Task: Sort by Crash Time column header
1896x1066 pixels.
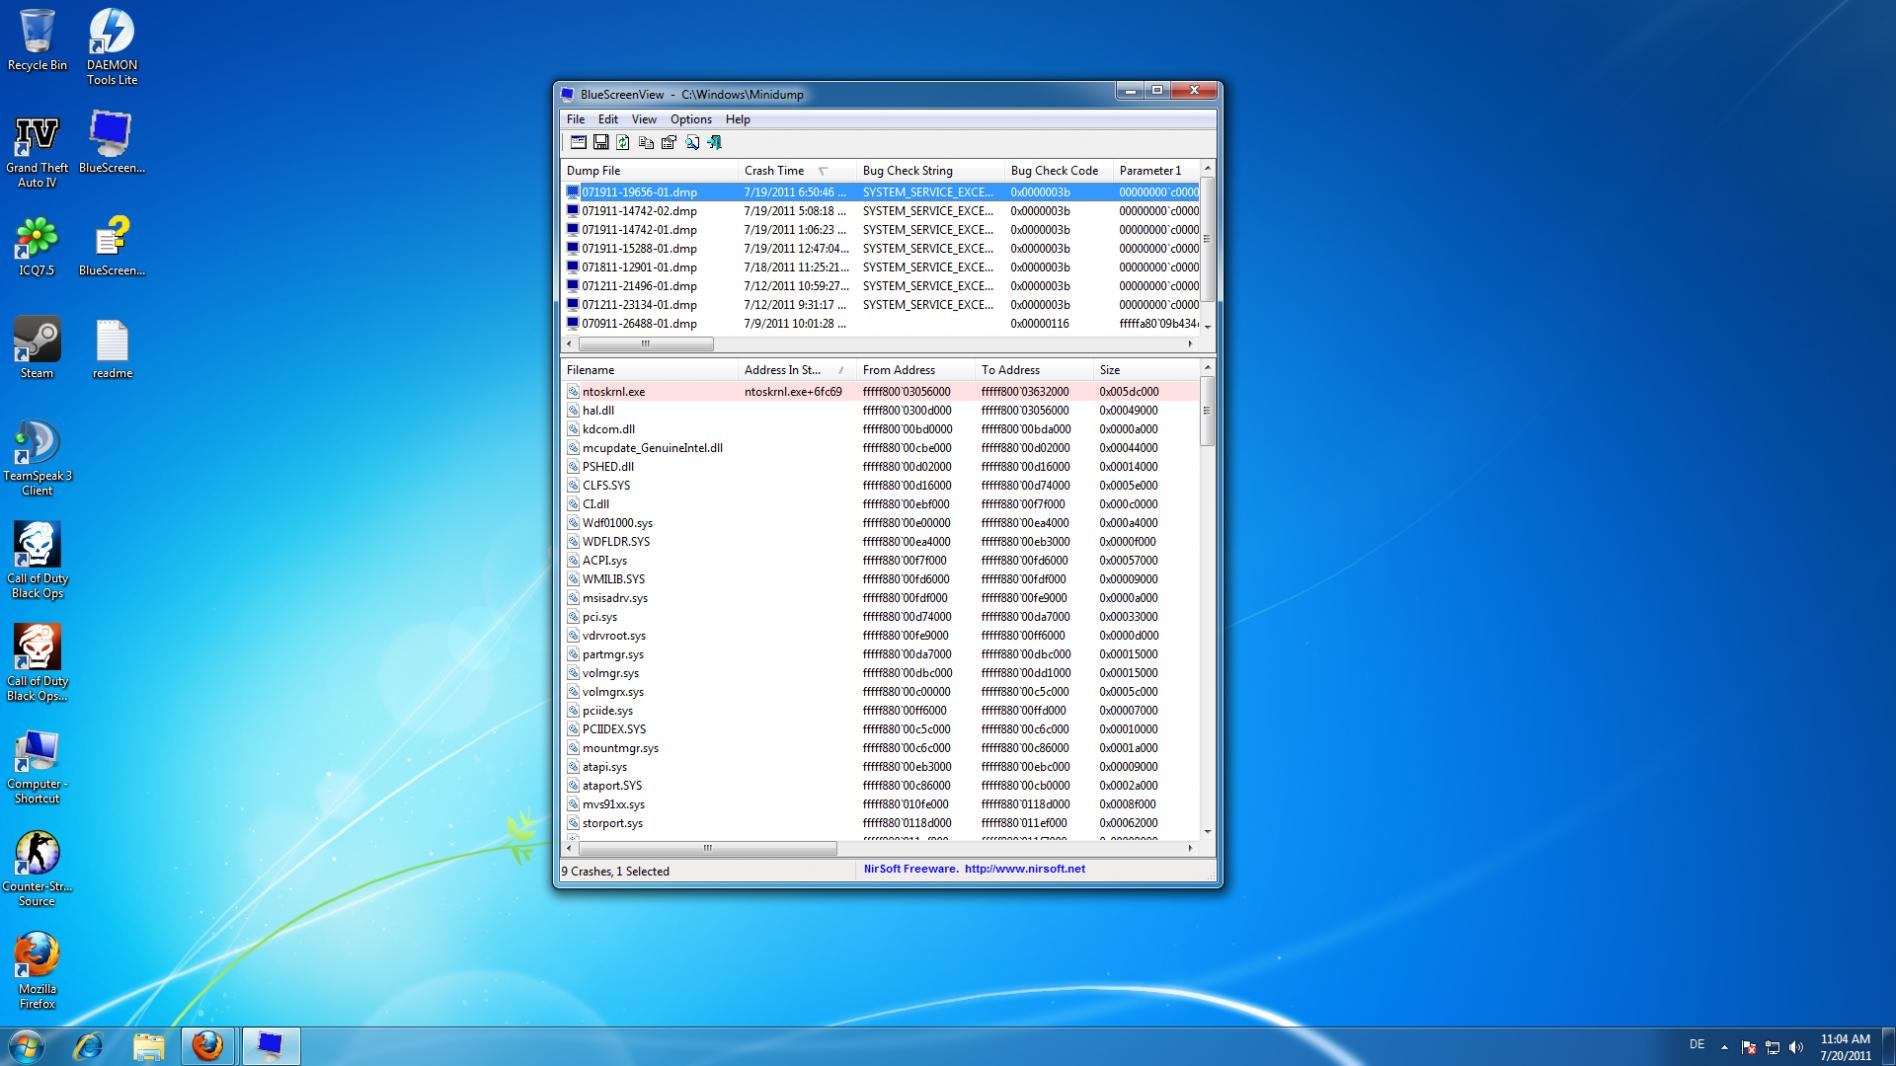Action: pyautogui.click(x=774, y=171)
